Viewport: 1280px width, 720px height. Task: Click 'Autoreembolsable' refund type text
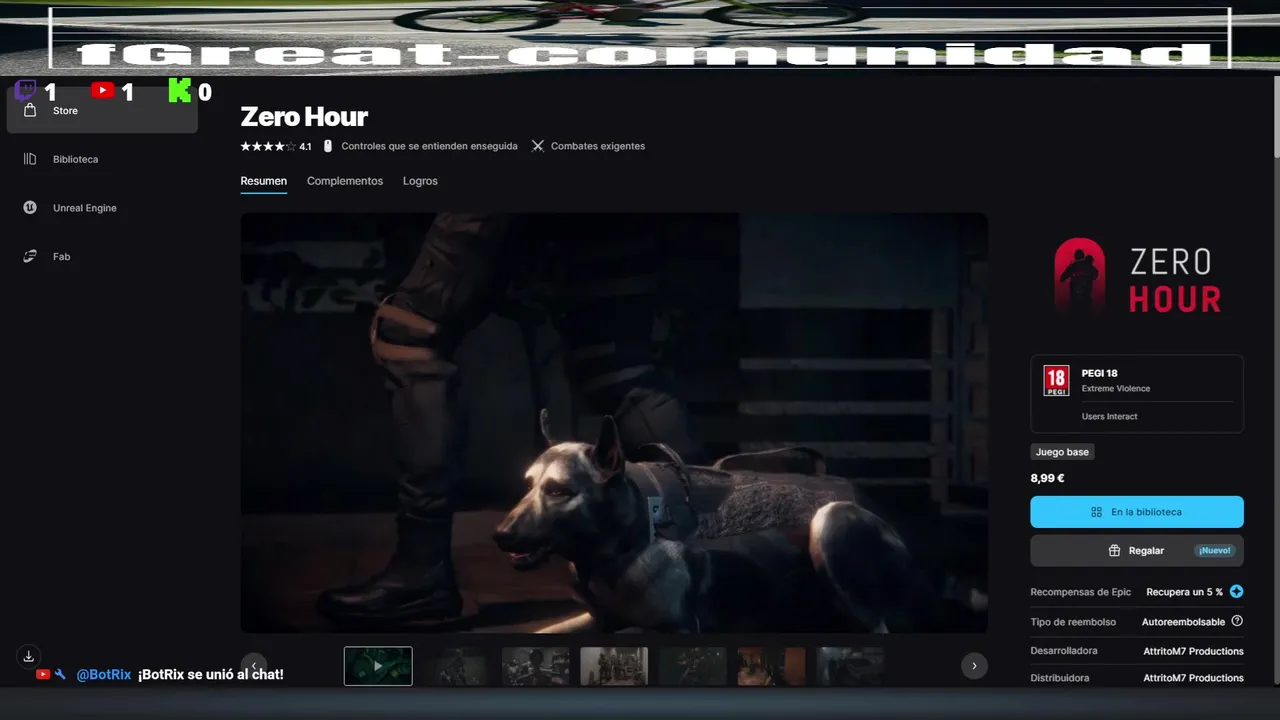pyautogui.click(x=1184, y=622)
